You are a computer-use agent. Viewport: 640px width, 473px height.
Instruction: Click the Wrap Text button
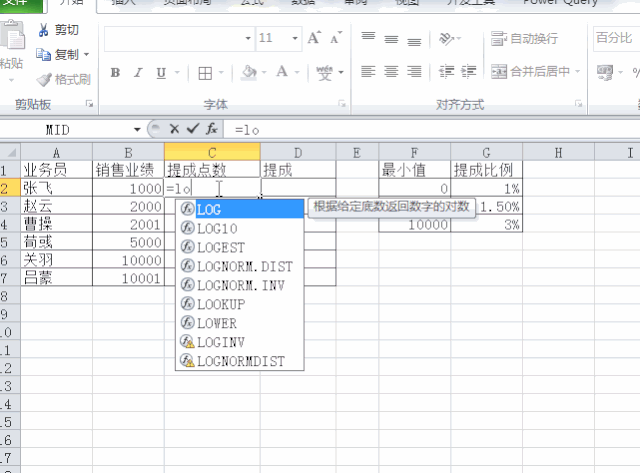pyautogui.click(x=525, y=39)
